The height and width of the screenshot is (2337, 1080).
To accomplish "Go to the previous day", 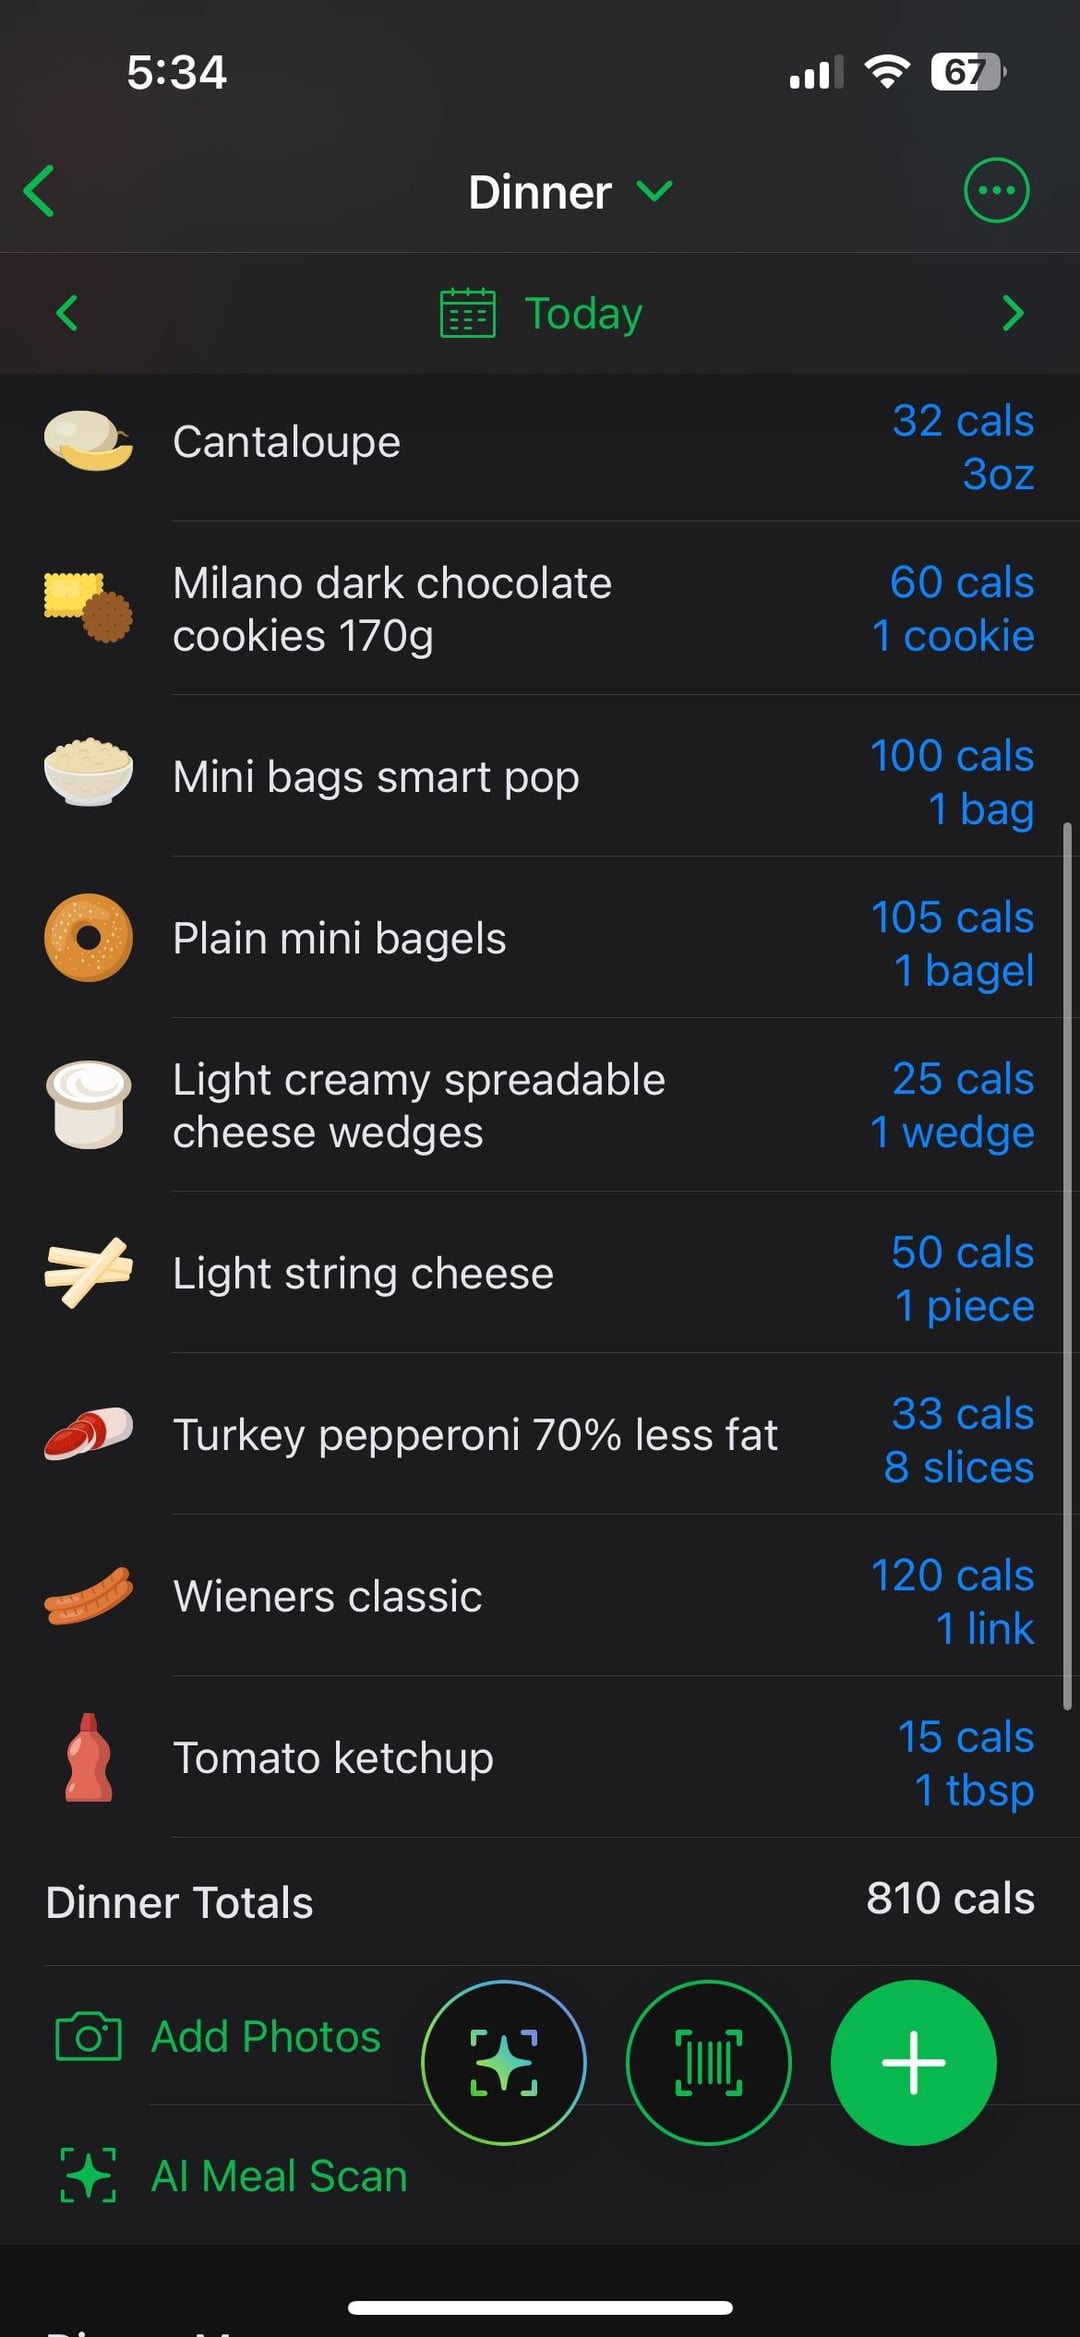I will [67, 313].
